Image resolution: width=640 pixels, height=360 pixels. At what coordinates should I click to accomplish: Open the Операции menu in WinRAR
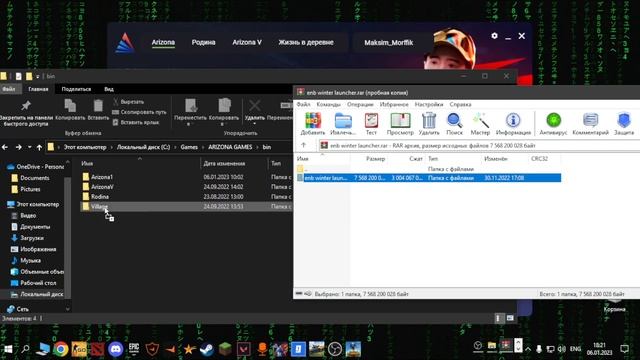[360, 104]
